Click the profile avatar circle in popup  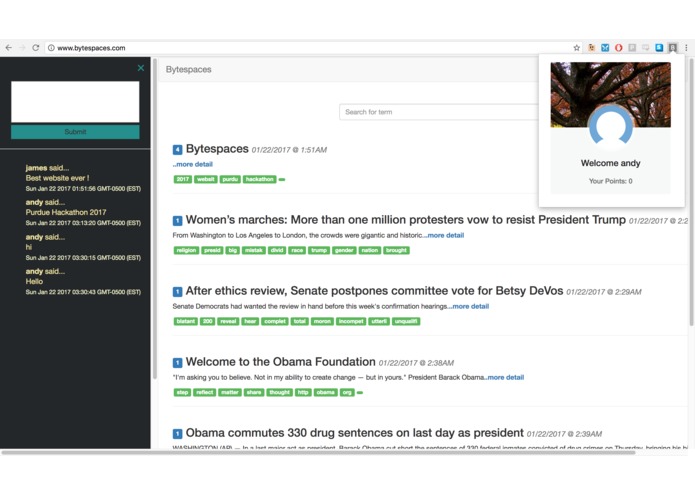point(611,126)
